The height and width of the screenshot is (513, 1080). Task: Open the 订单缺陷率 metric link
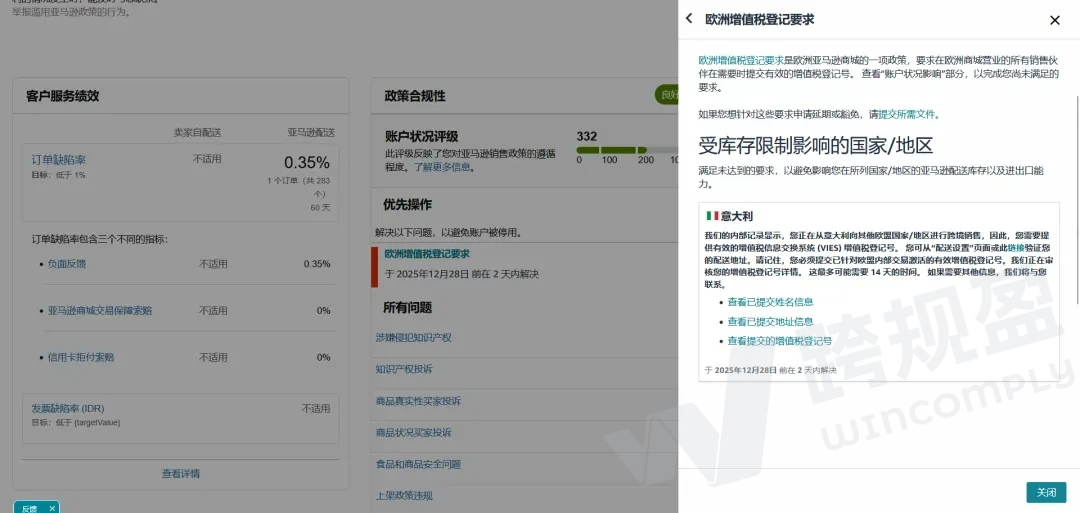58,160
